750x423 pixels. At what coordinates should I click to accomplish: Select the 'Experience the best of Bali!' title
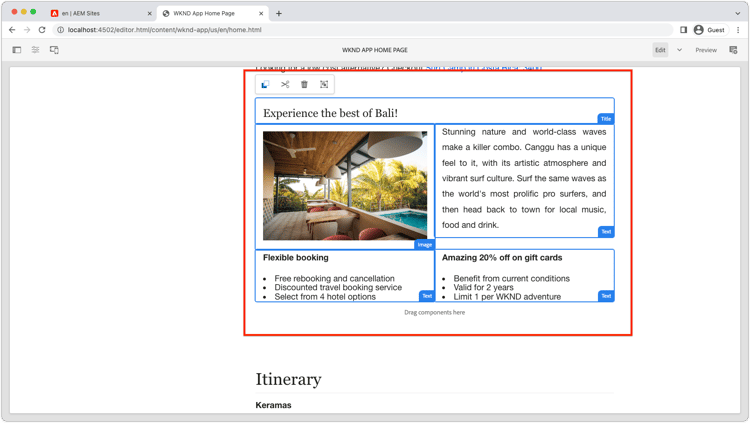(331, 113)
